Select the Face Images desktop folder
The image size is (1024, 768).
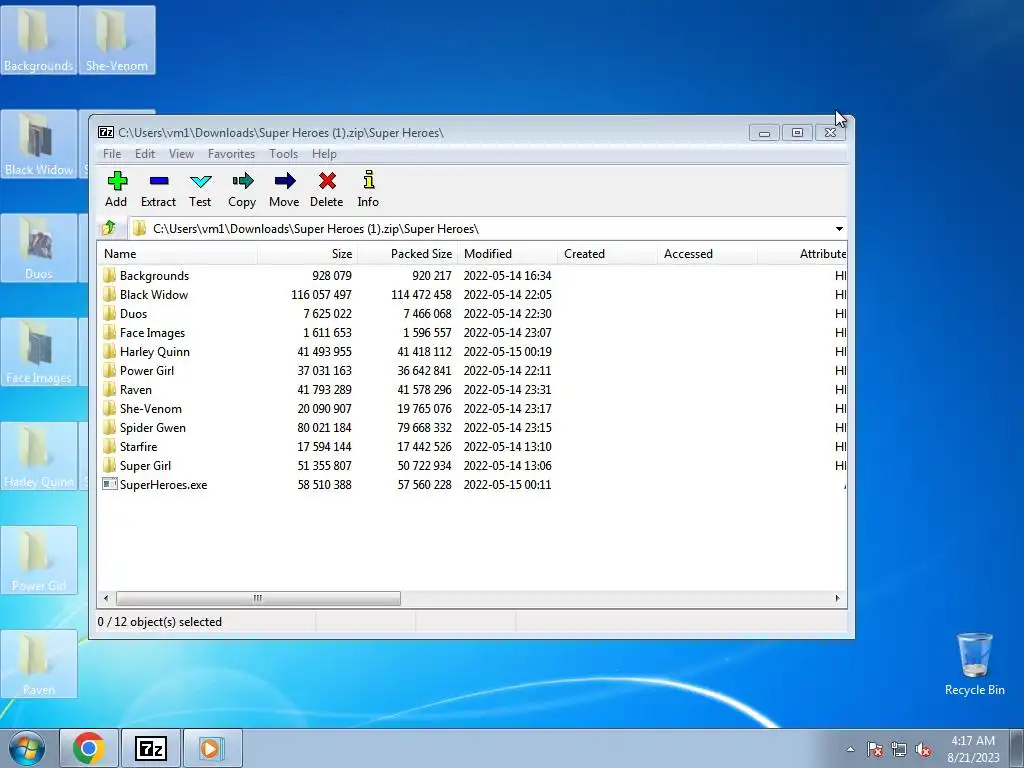coord(39,351)
